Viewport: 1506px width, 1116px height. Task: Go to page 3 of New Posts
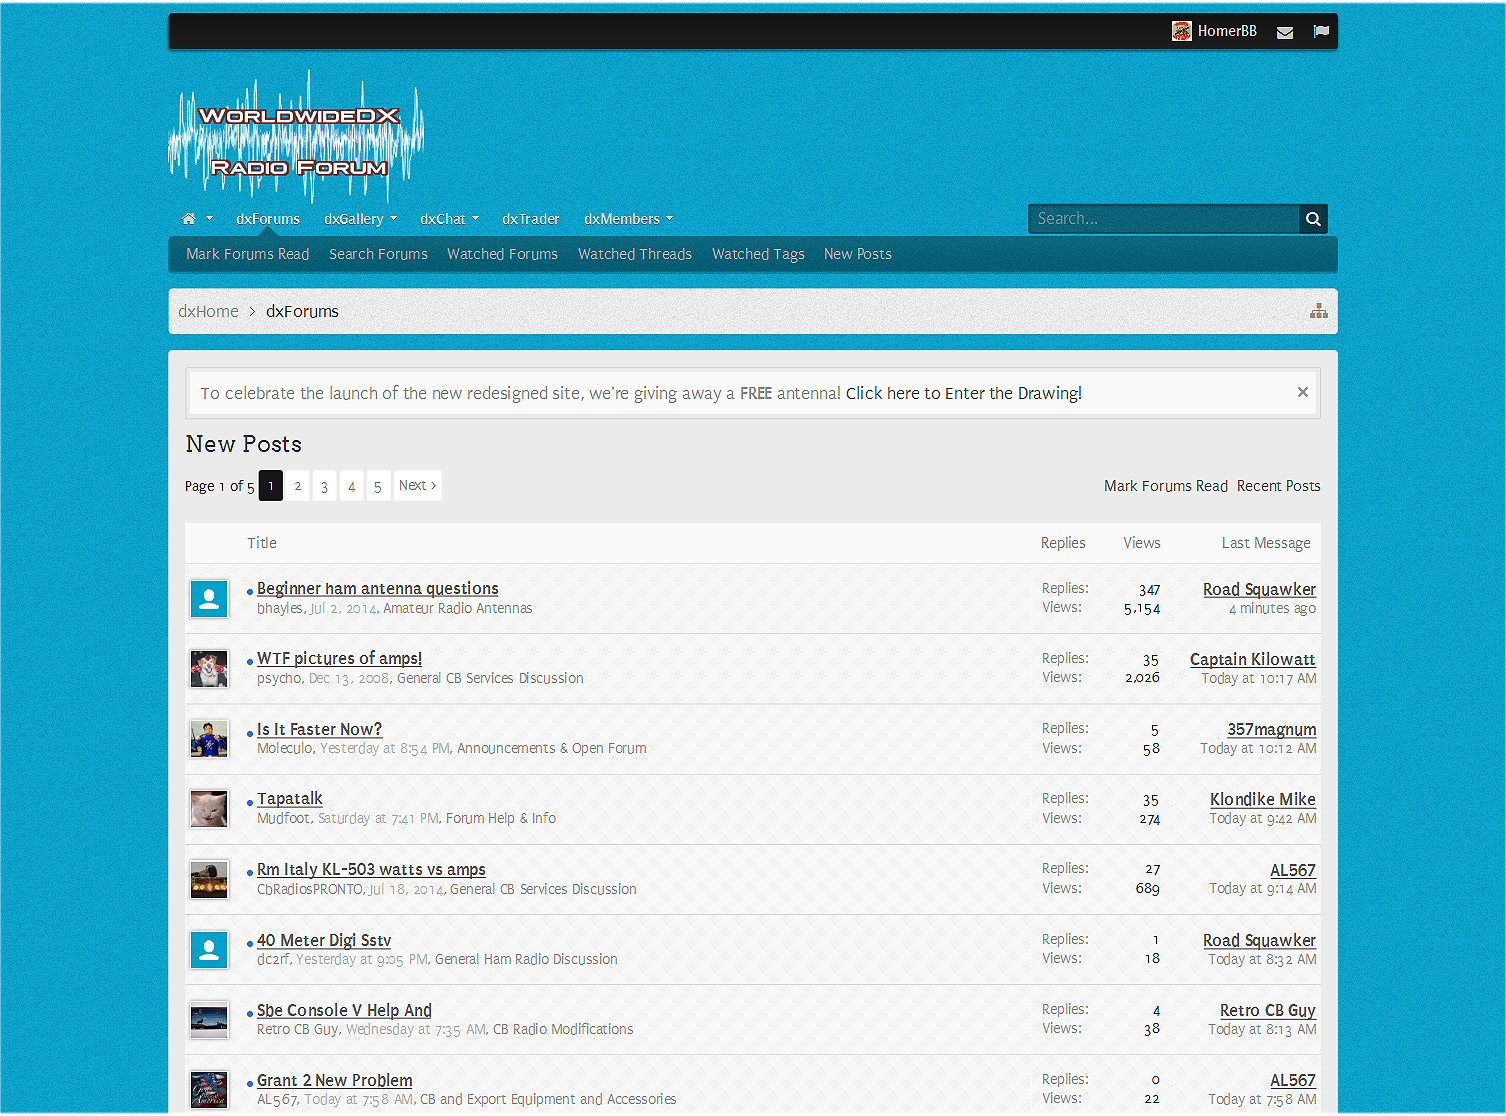(324, 486)
